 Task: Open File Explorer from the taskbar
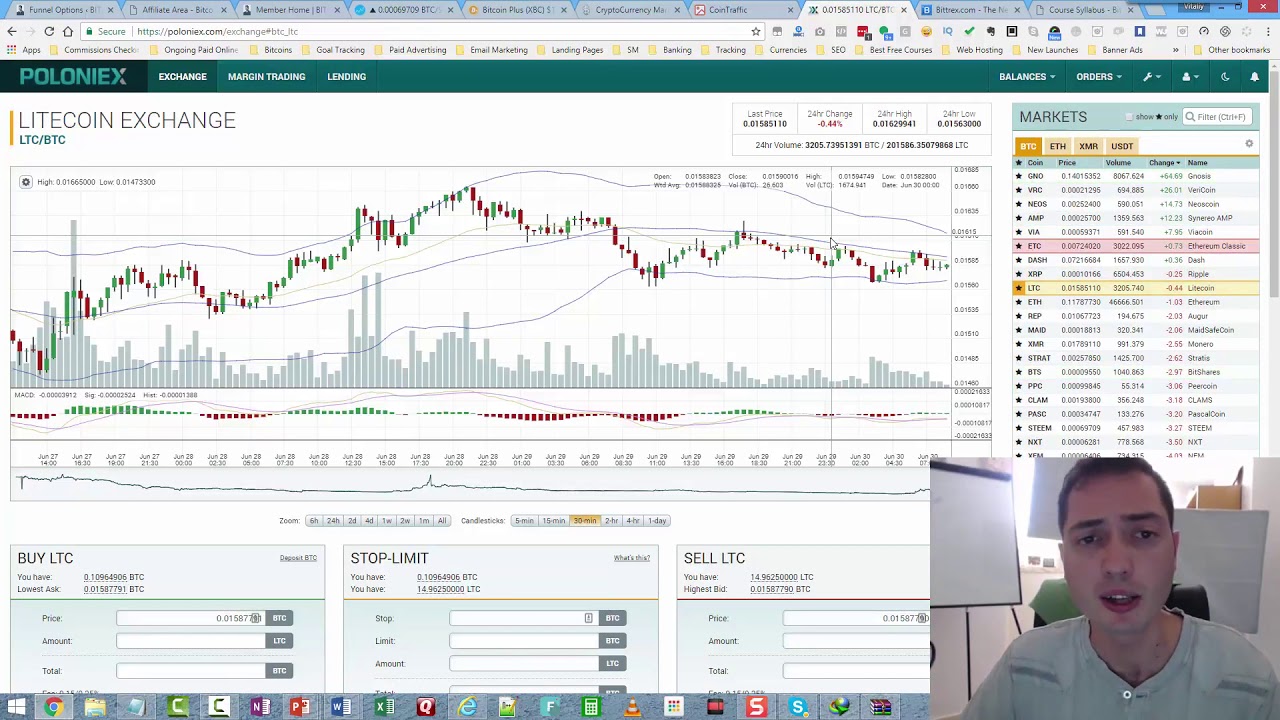click(95, 708)
